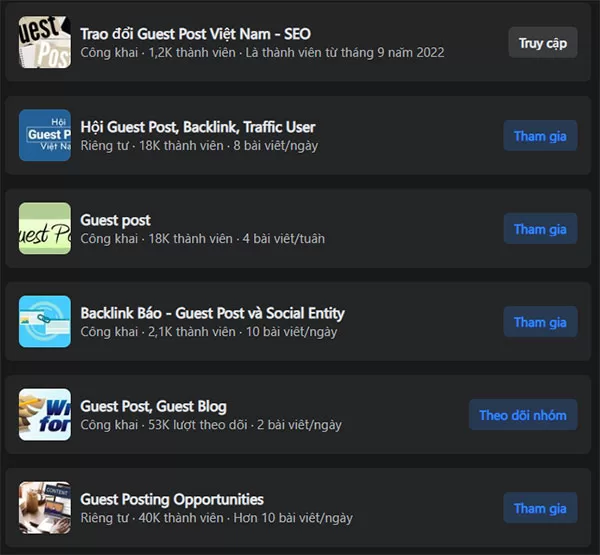The width and height of the screenshot is (600, 555).
Task: Join the Guest Posting Opportunities group
Action: [540, 508]
